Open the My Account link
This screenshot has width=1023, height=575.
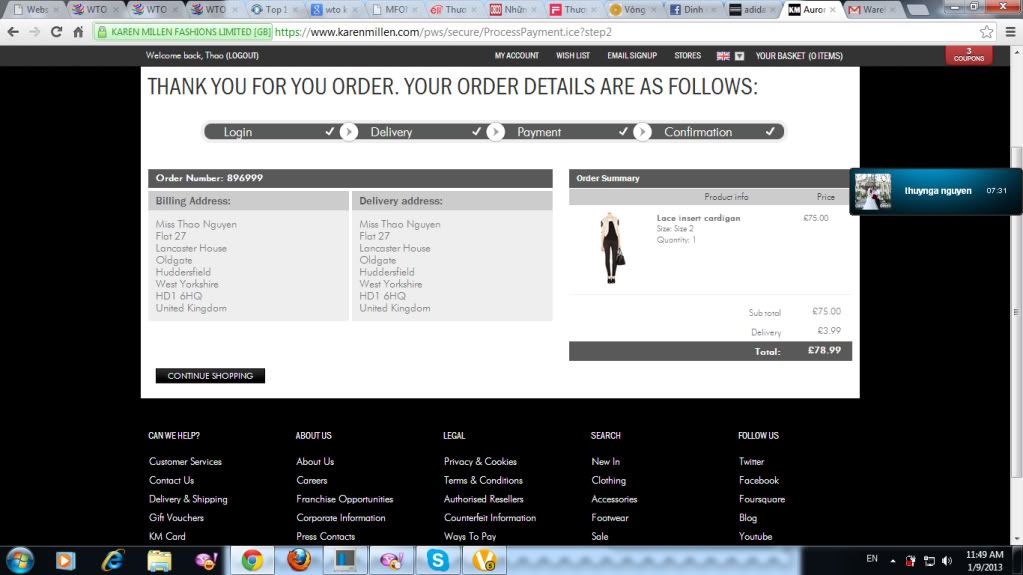tap(516, 56)
